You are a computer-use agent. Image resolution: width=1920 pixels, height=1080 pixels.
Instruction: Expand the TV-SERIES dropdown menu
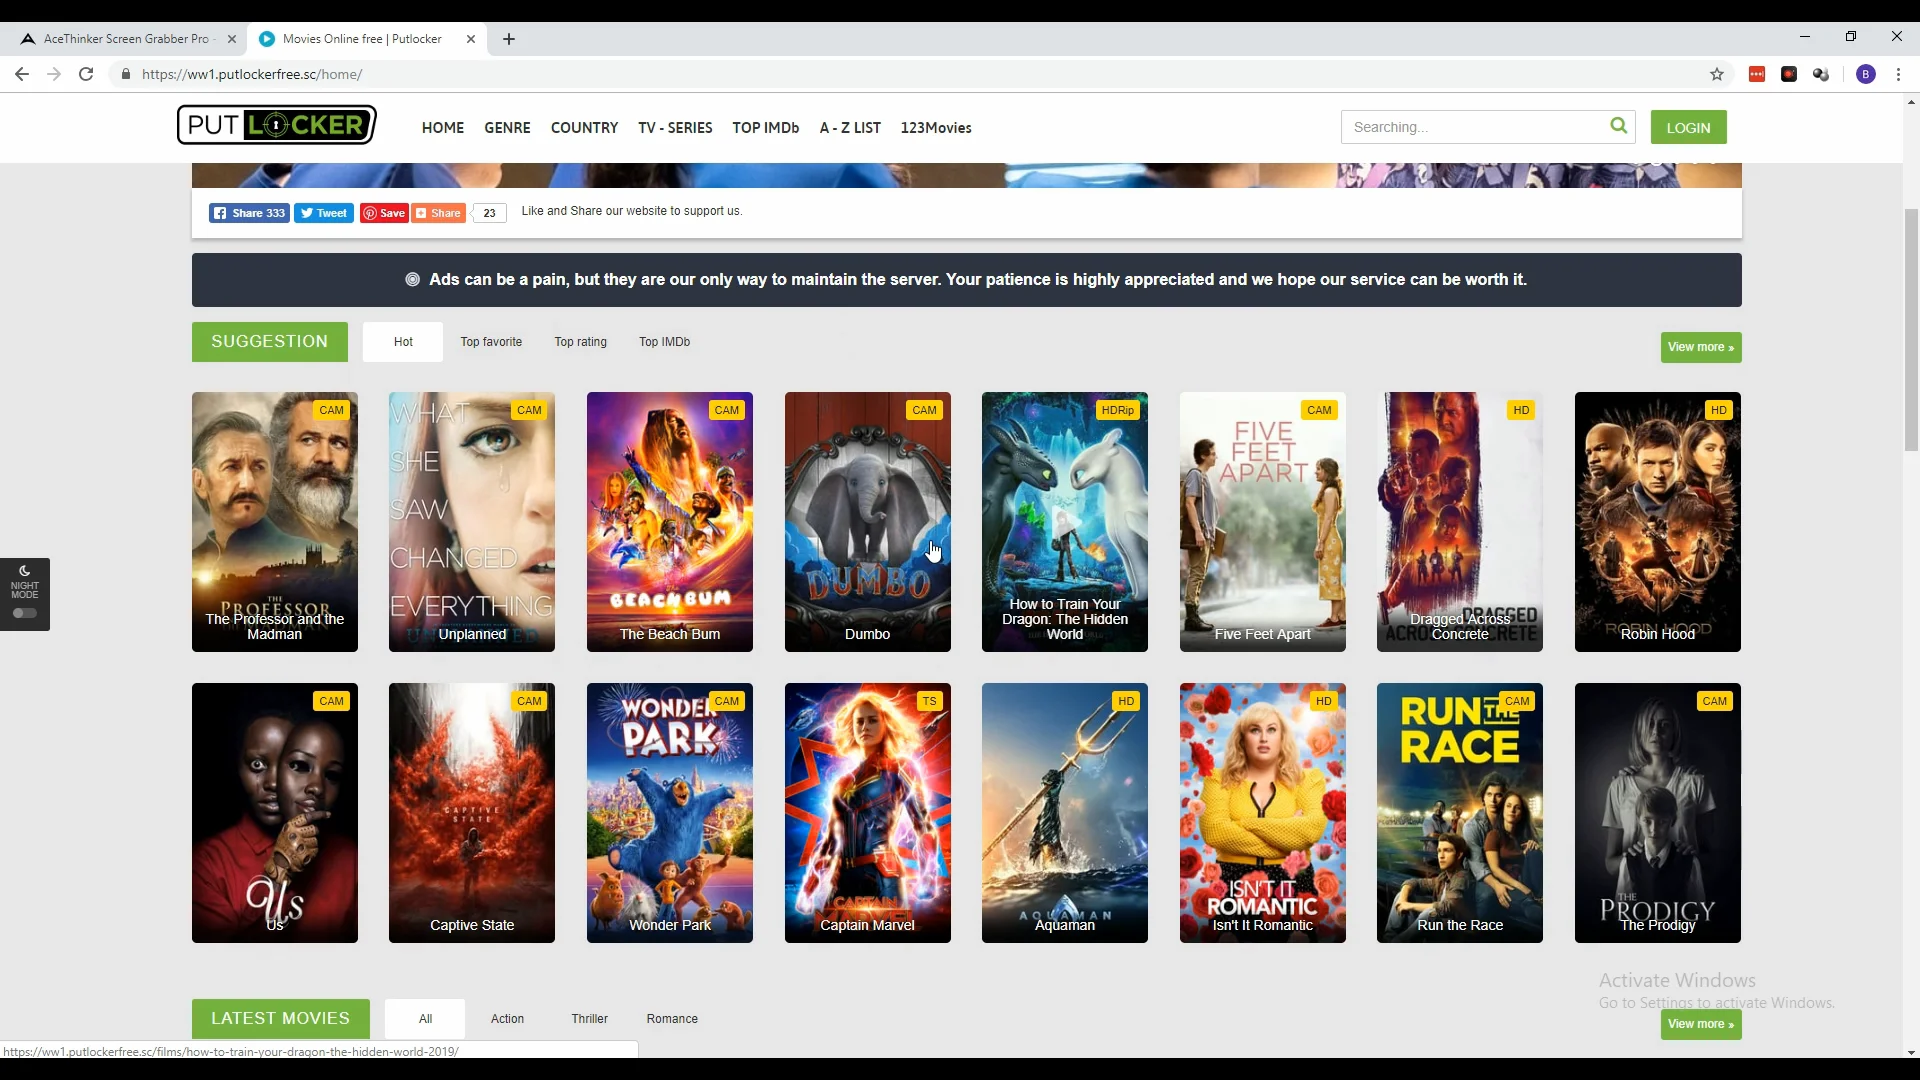[x=675, y=127]
